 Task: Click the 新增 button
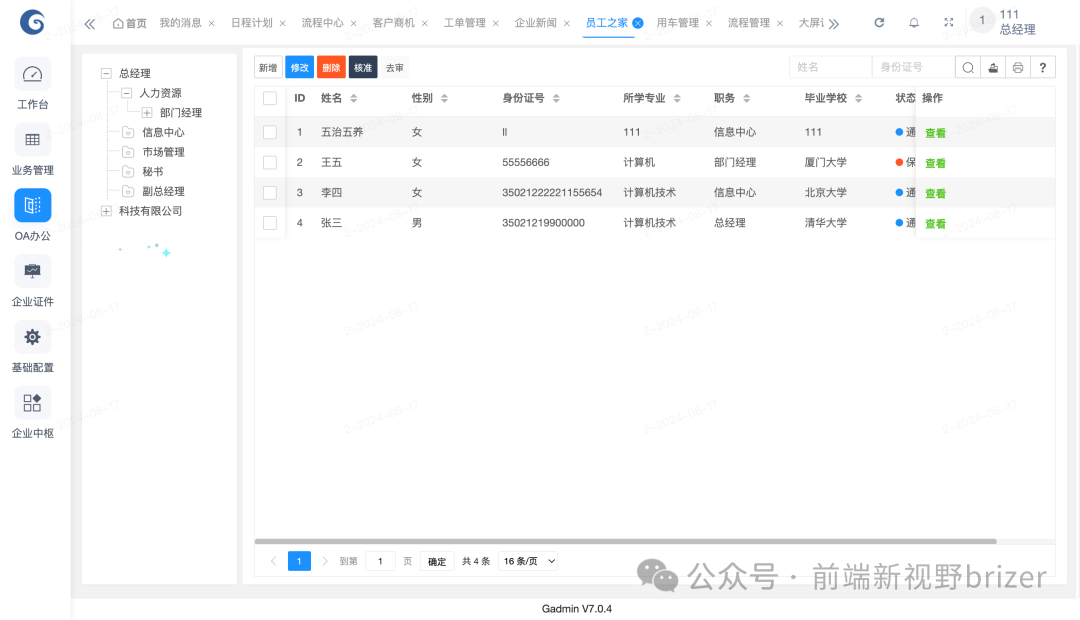pyautogui.click(x=267, y=67)
